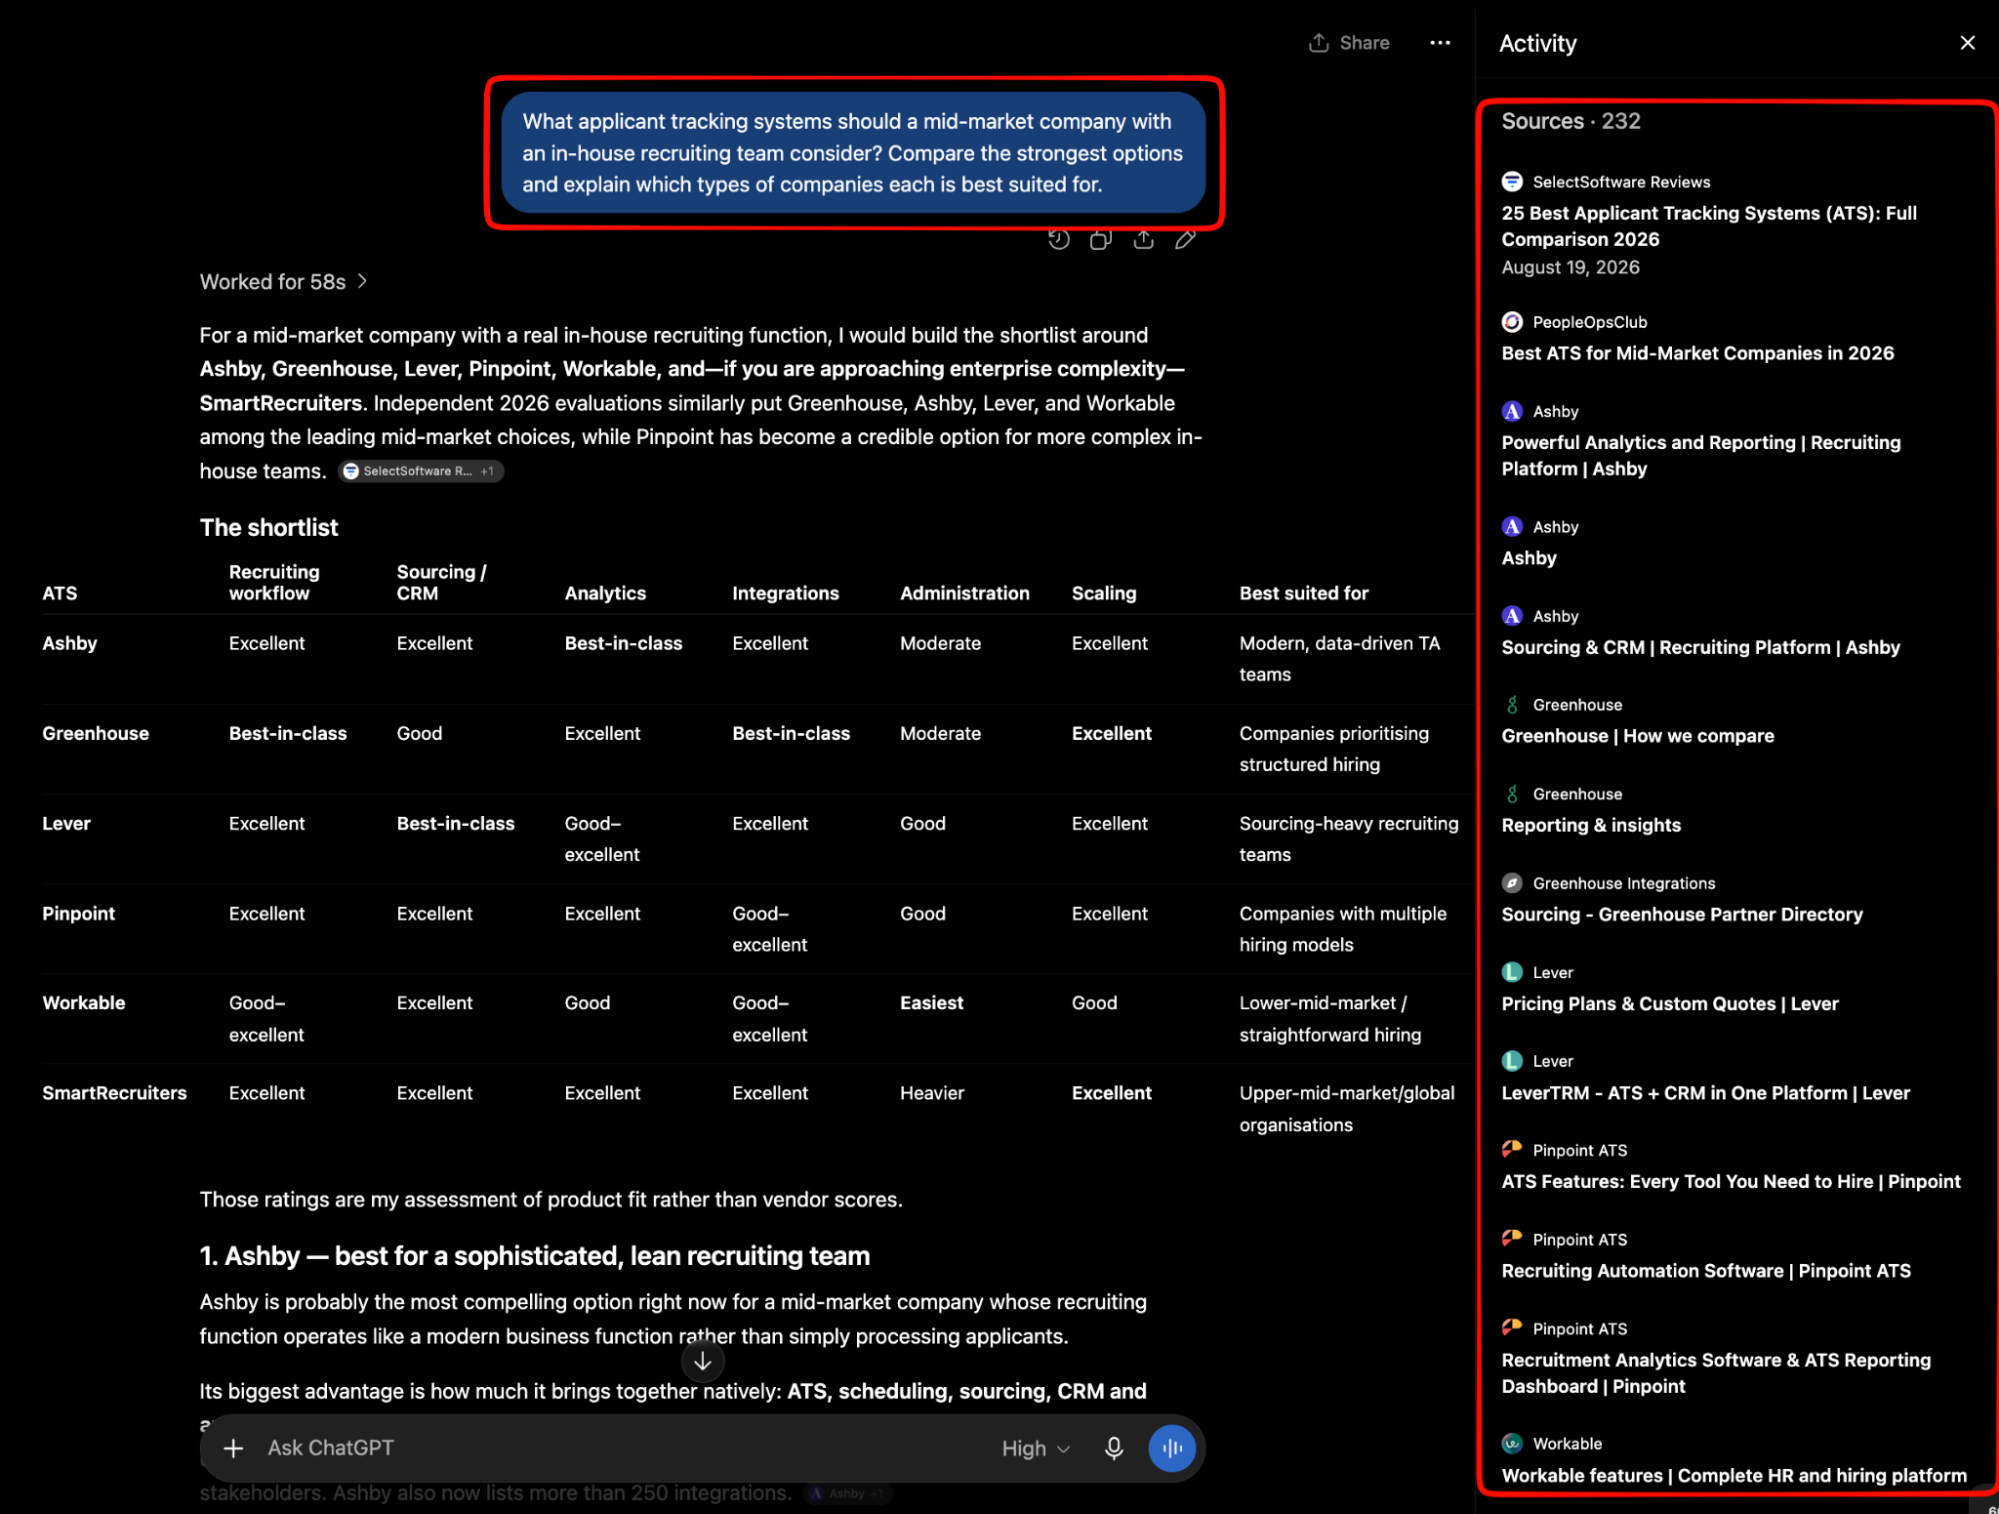
Task: Open '25 Best Applicant Tracking Systems' source
Action: click(x=1708, y=226)
